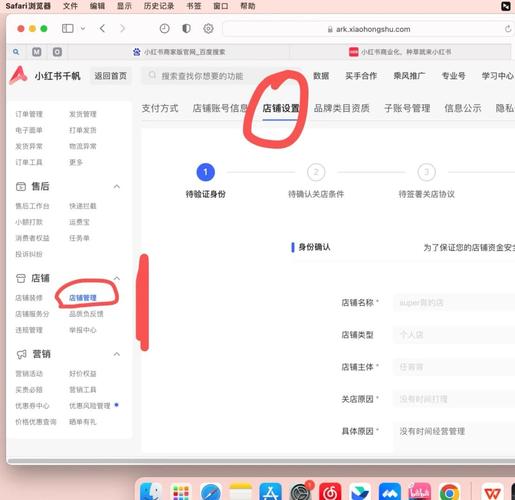The image size is (515, 500).
Task: Open 店铺装修 in the sidebar
Action: [x=29, y=298]
